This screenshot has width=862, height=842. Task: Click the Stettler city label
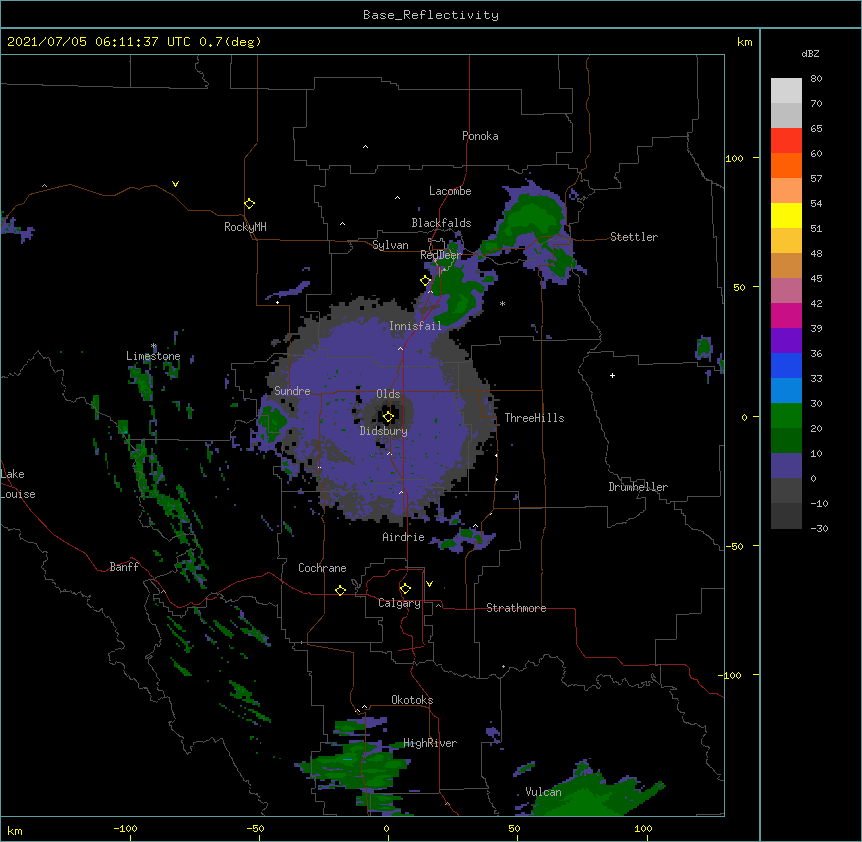pyautogui.click(x=634, y=237)
